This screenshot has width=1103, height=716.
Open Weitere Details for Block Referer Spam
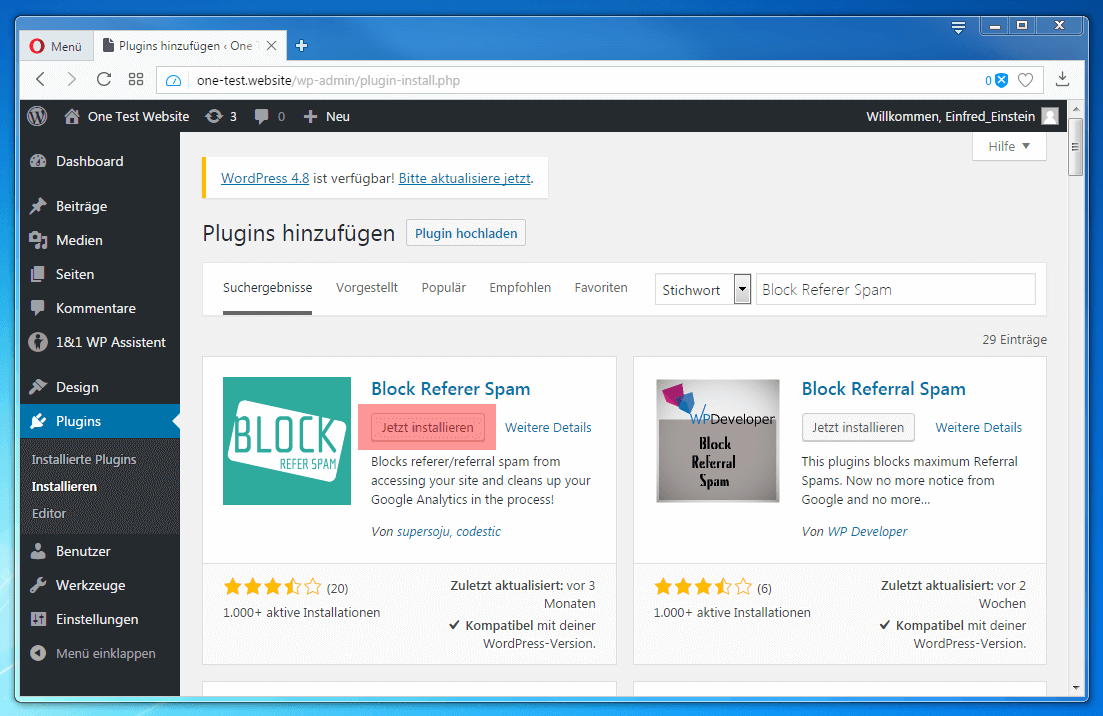pyautogui.click(x=548, y=428)
